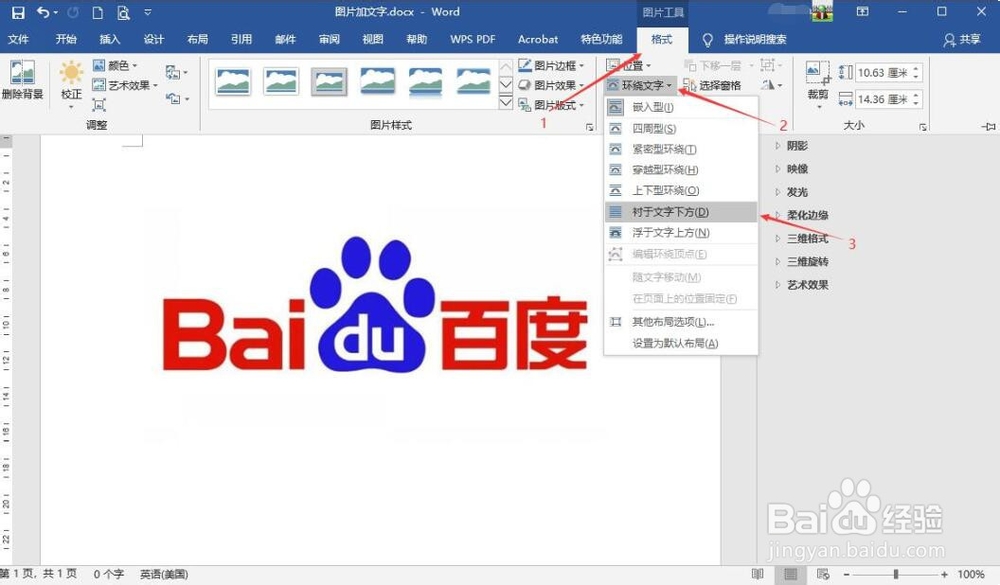This screenshot has height=585, width=1000.
Task: Open the 审阅 (Review) ribbon tab
Action: click(329, 39)
